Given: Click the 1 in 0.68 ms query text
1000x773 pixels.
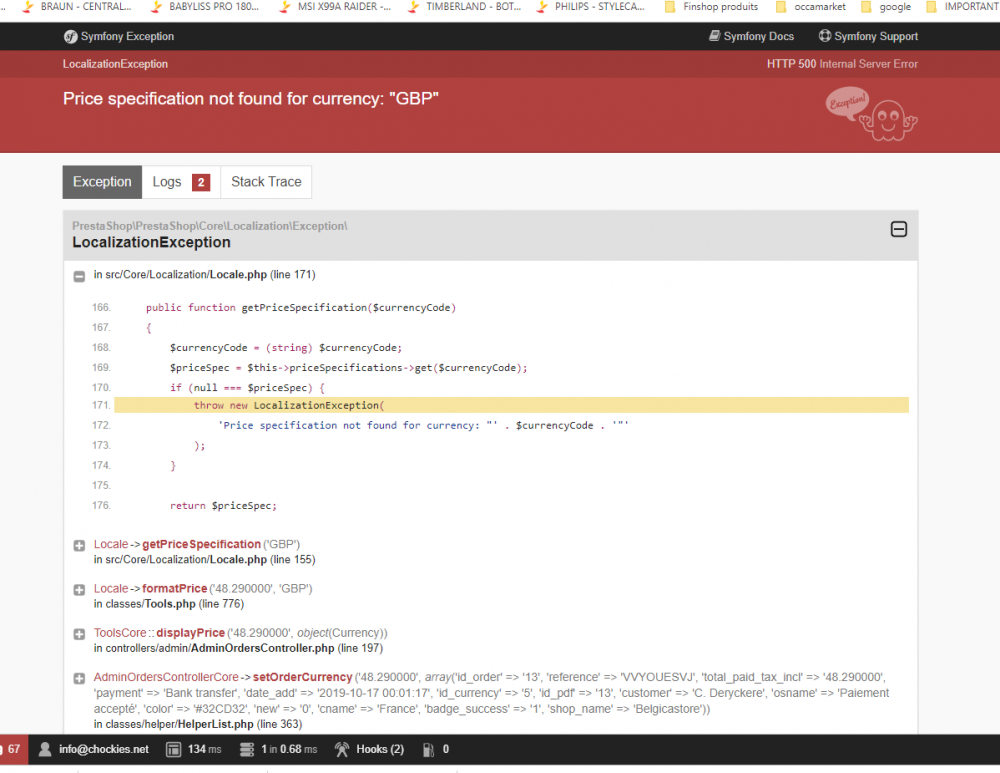Looking at the screenshot, I should 289,749.
